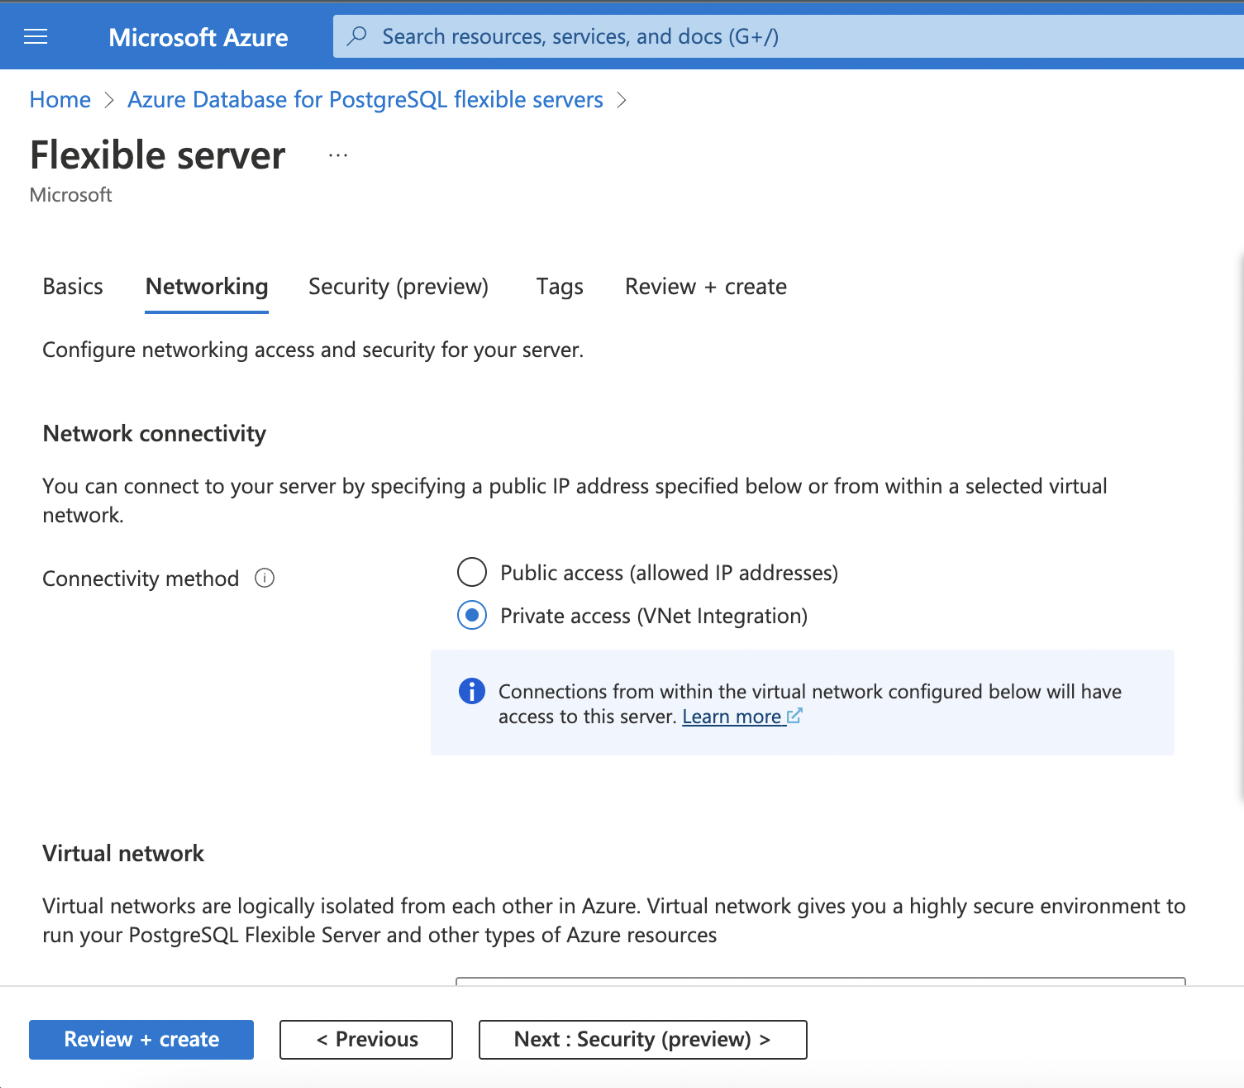
Task: Click the Previous button
Action: [366, 1039]
